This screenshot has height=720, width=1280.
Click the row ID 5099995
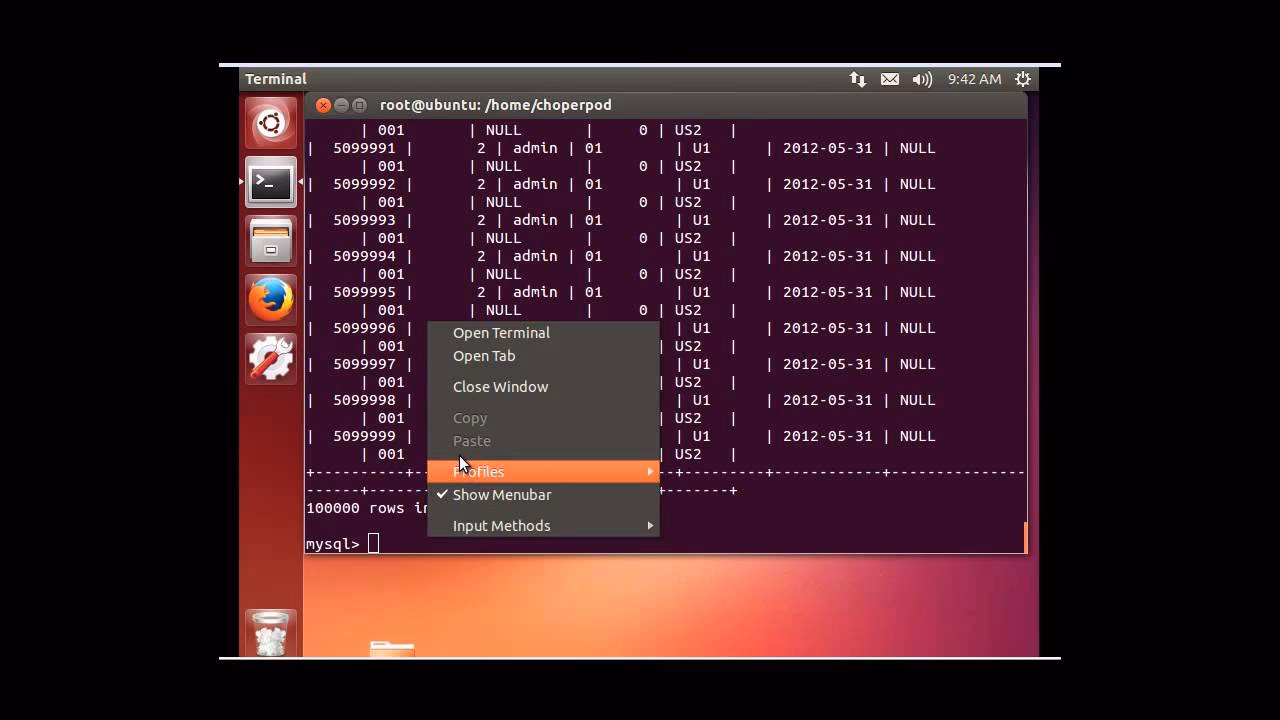pos(364,292)
